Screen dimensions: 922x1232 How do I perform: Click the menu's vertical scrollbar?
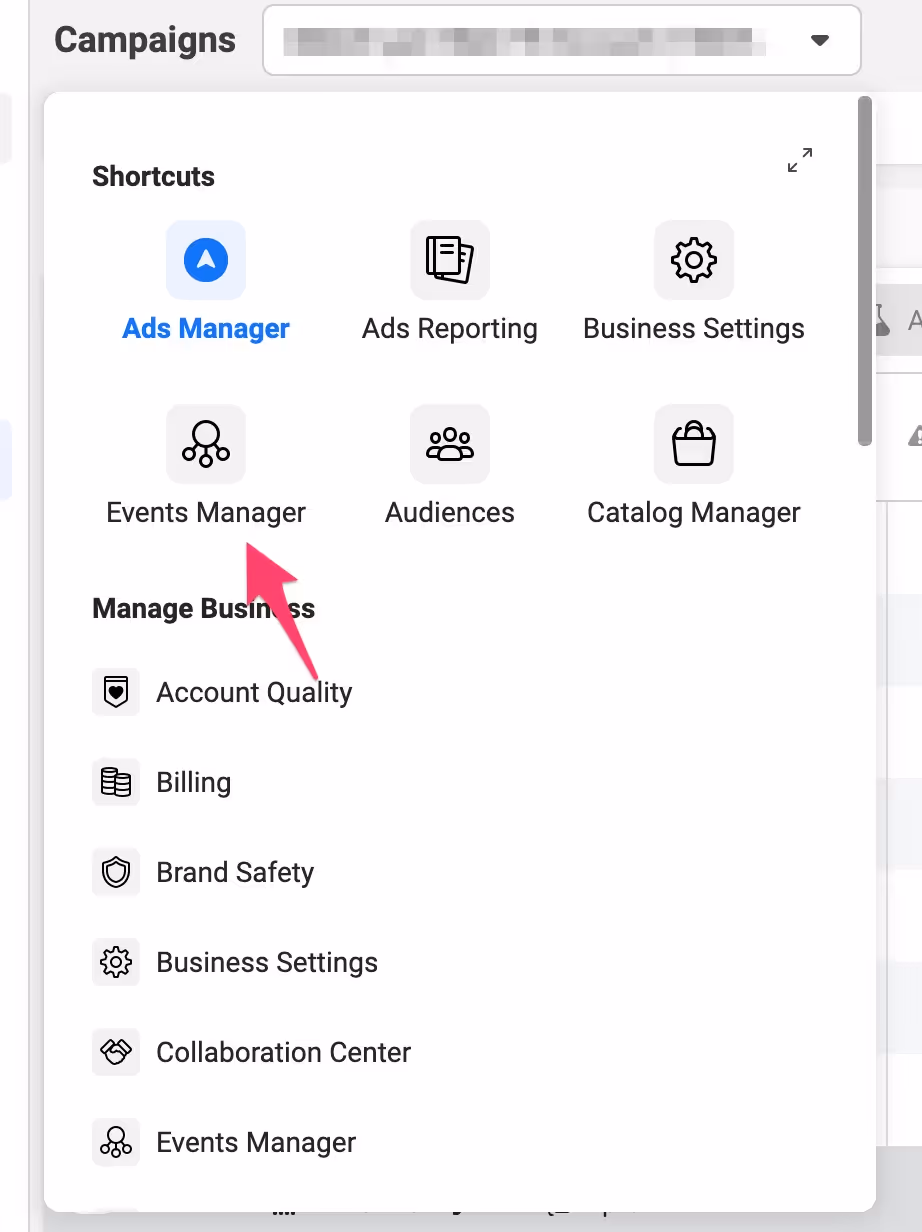click(x=865, y=270)
